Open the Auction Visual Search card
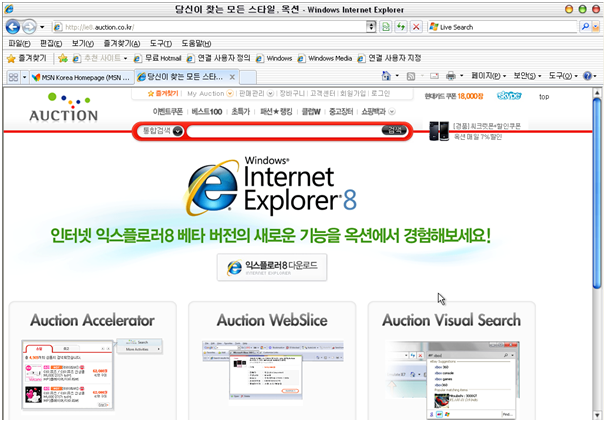606x422 pixels. coord(451,361)
